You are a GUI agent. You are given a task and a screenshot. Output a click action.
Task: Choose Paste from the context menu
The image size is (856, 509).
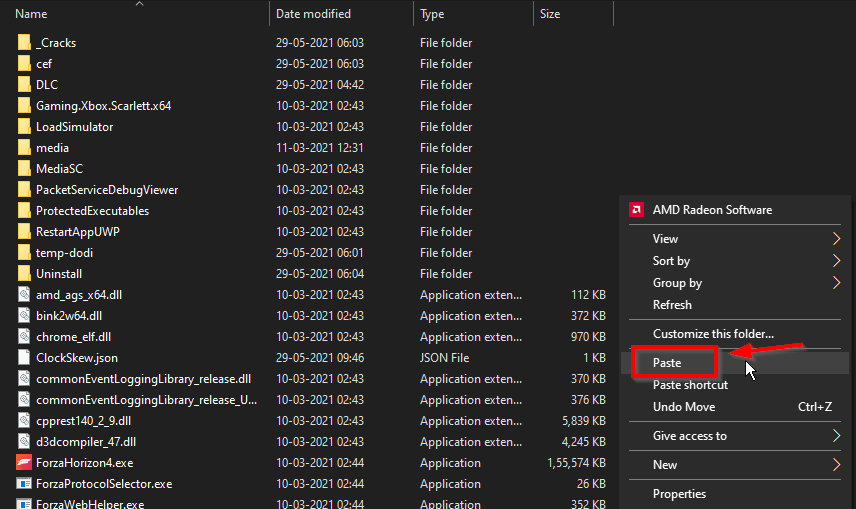pos(735,363)
